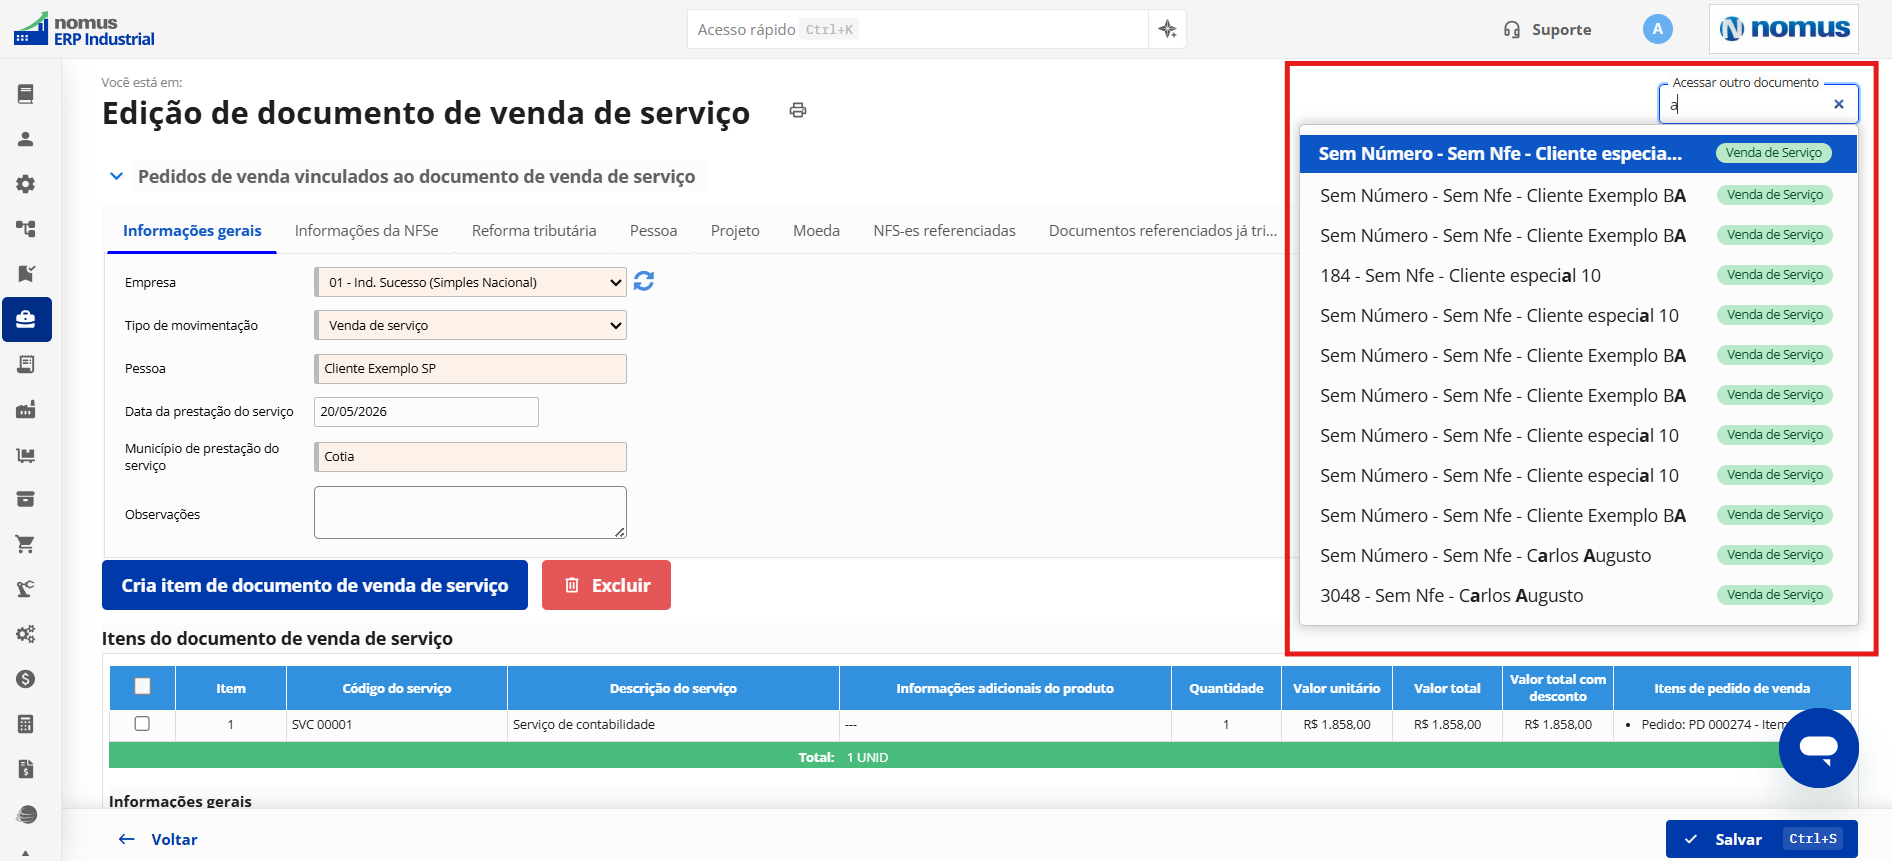This screenshot has width=1892, height=861.
Task: Click the Código do serviço column header
Action: pyautogui.click(x=397, y=688)
